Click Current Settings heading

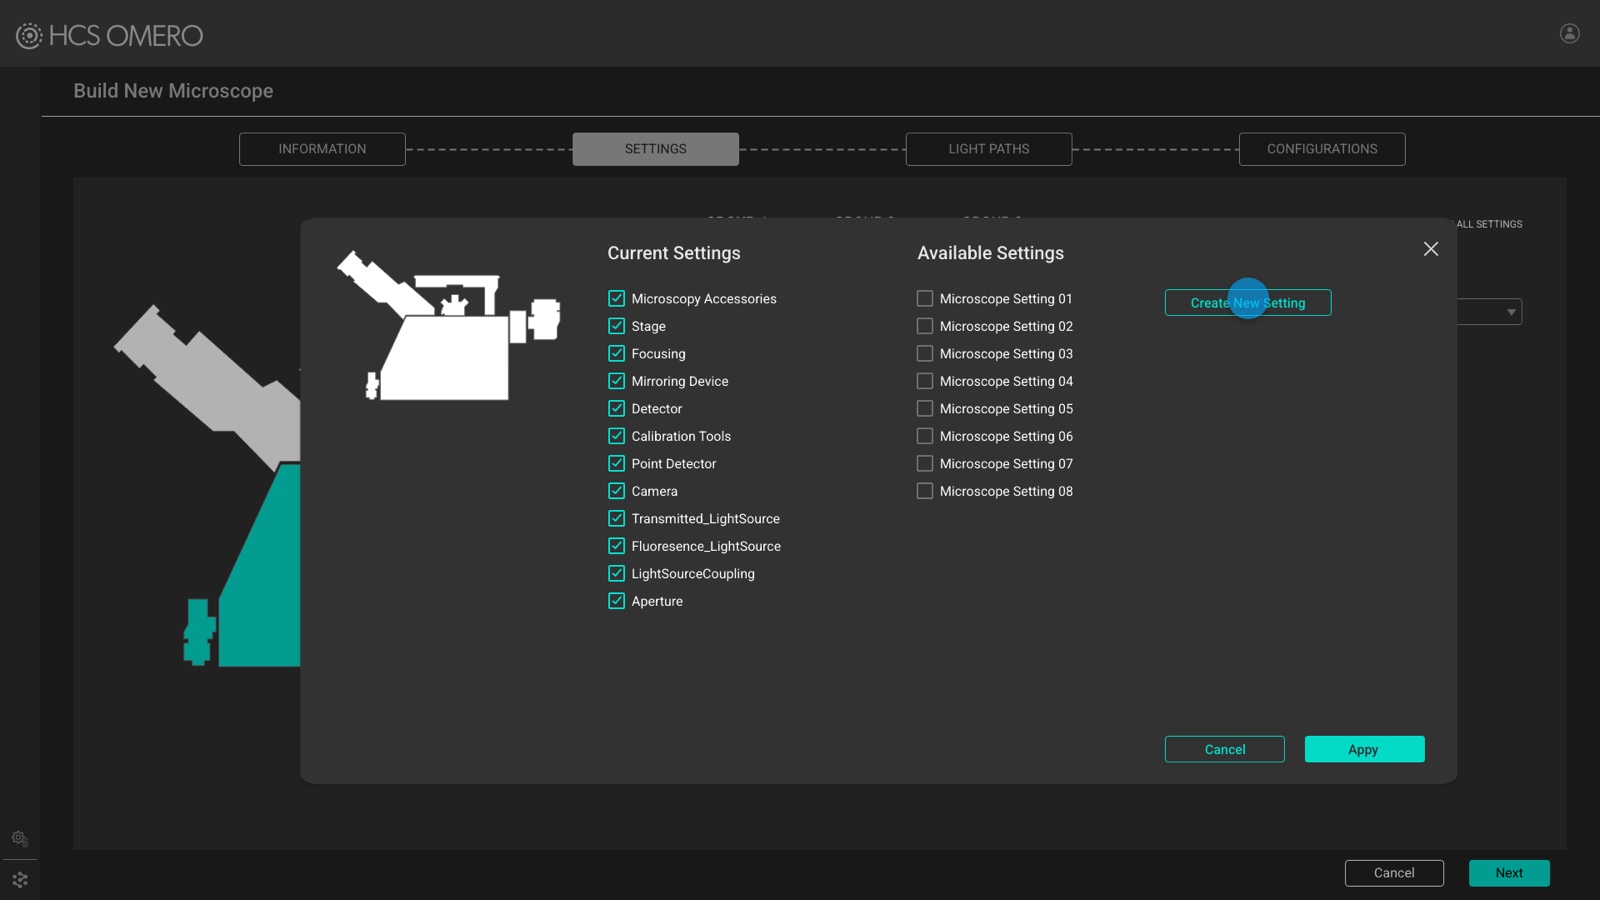pyautogui.click(x=674, y=253)
